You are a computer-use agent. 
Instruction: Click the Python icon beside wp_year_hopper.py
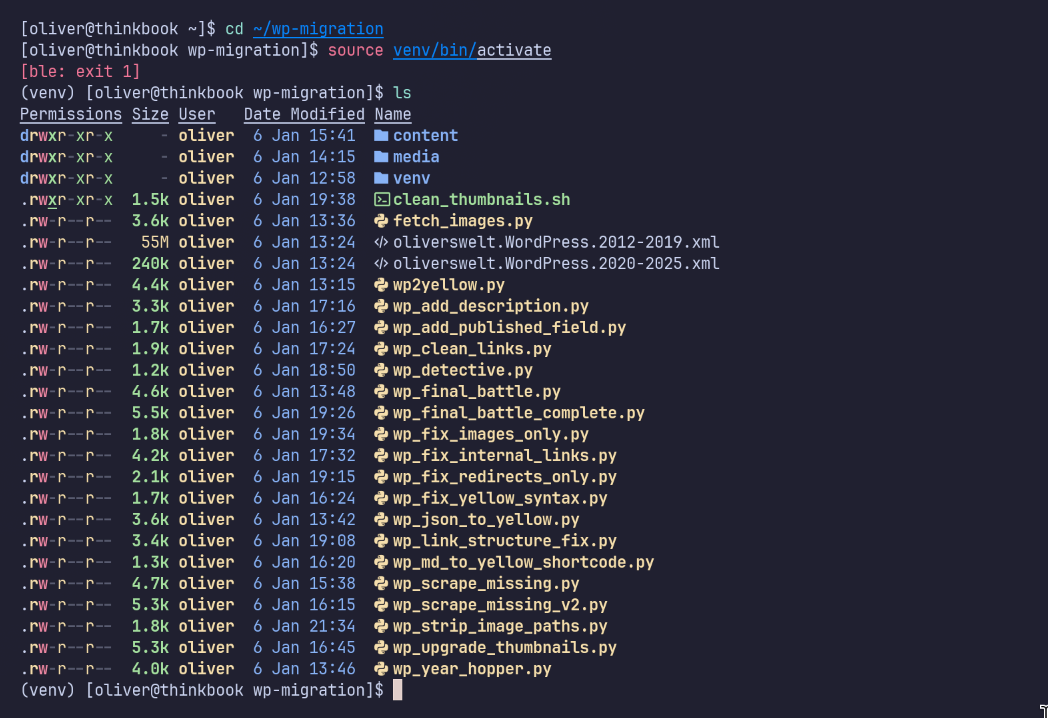coord(381,669)
